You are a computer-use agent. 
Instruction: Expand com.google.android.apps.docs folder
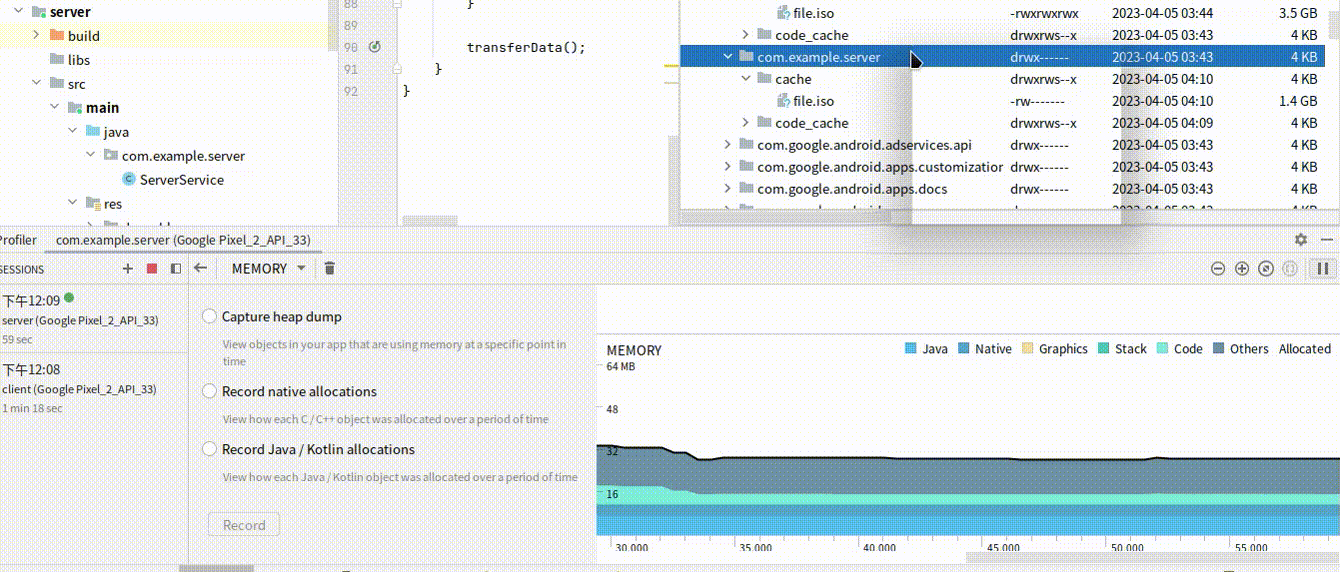click(x=727, y=189)
